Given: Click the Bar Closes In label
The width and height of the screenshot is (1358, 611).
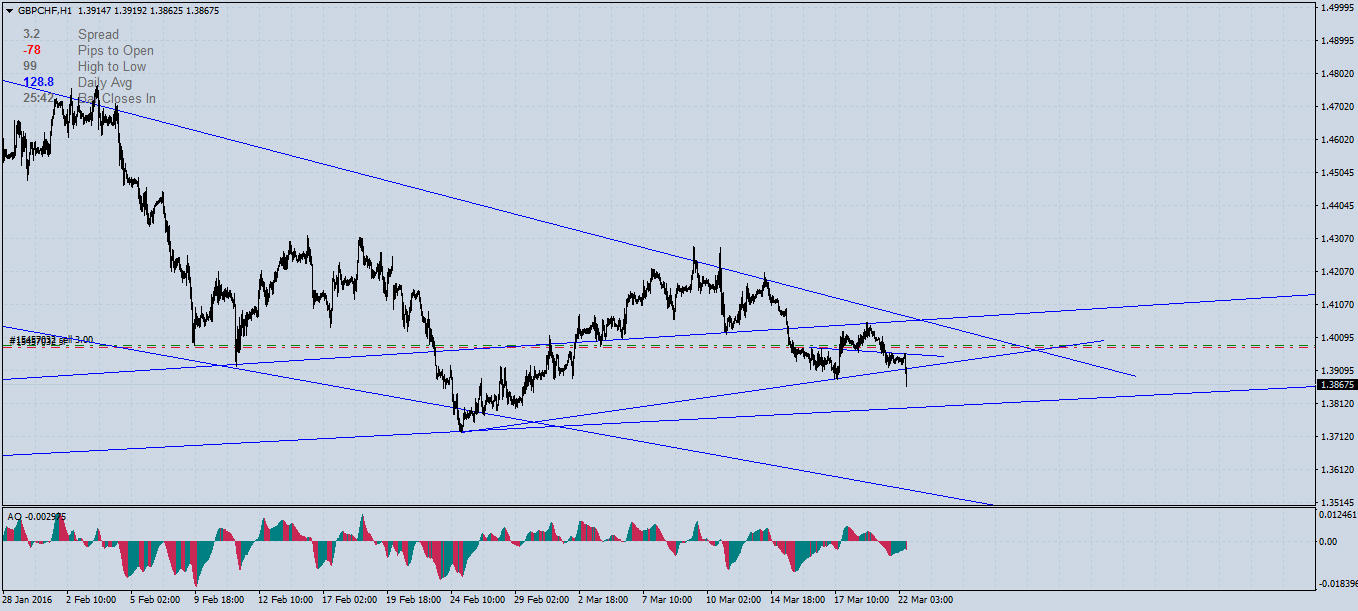Looking at the screenshot, I should (x=117, y=99).
